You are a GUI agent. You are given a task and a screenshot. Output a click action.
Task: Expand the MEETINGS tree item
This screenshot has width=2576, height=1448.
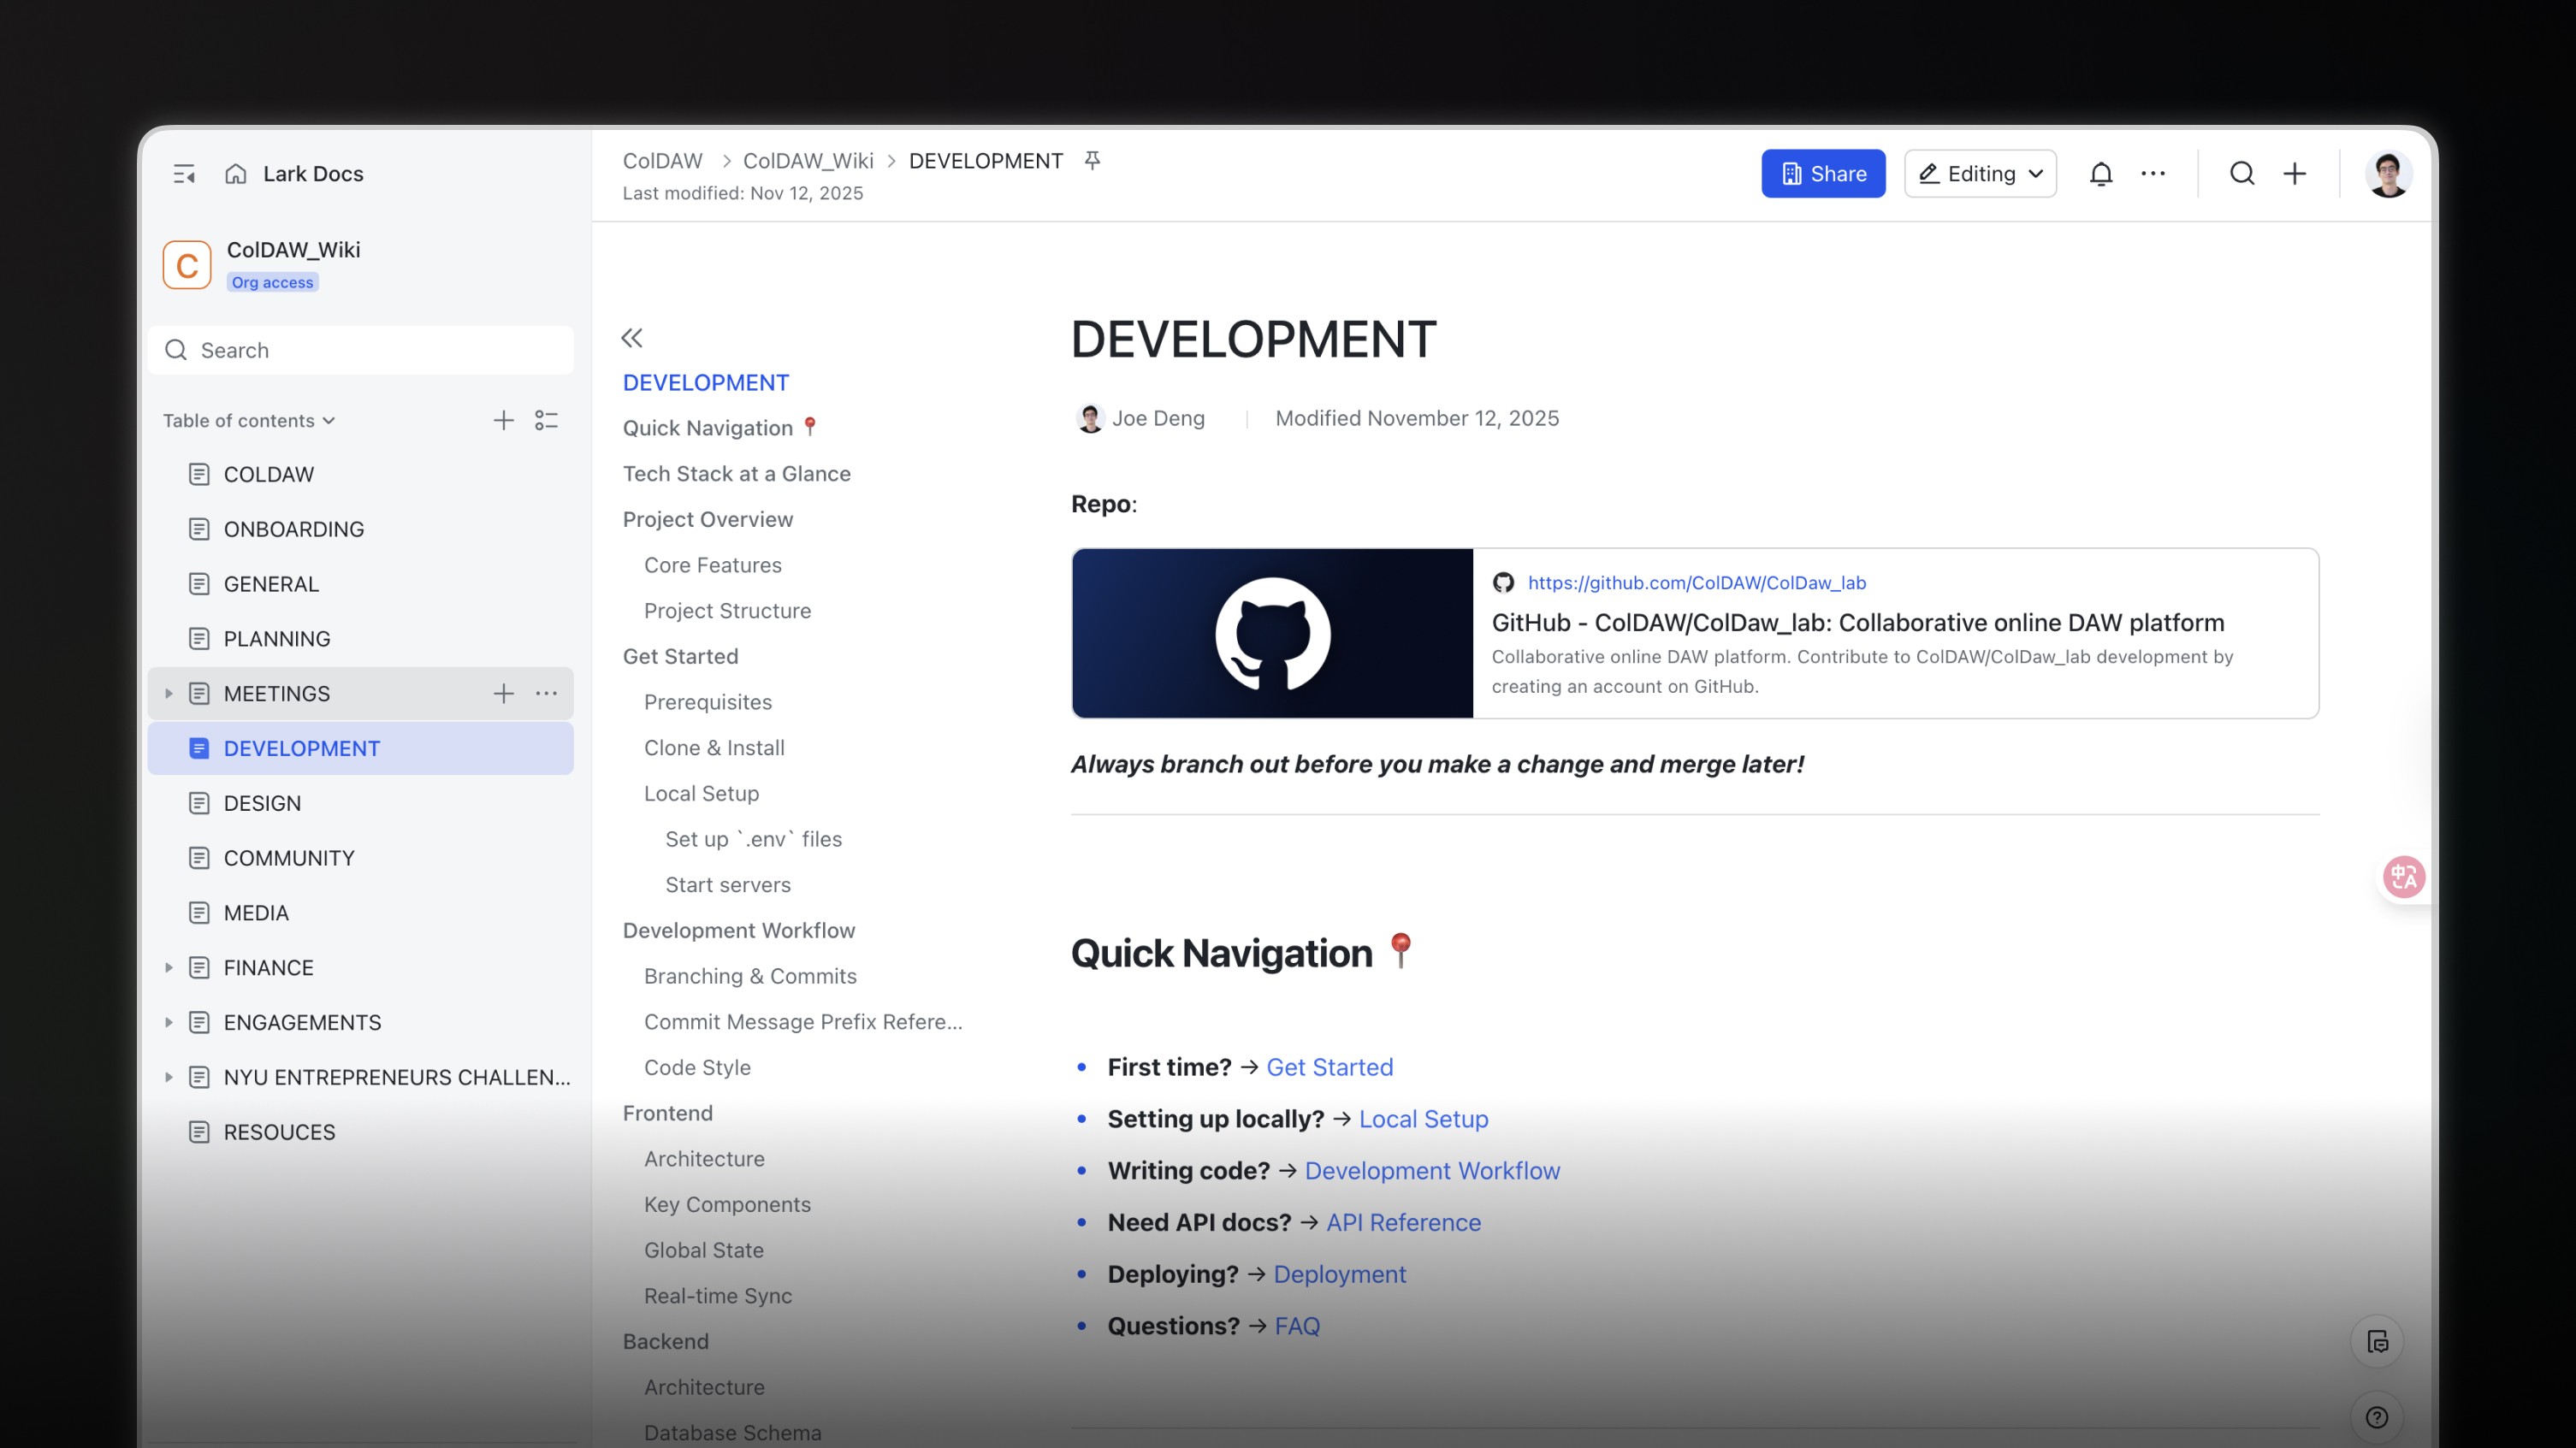(x=168, y=694)
